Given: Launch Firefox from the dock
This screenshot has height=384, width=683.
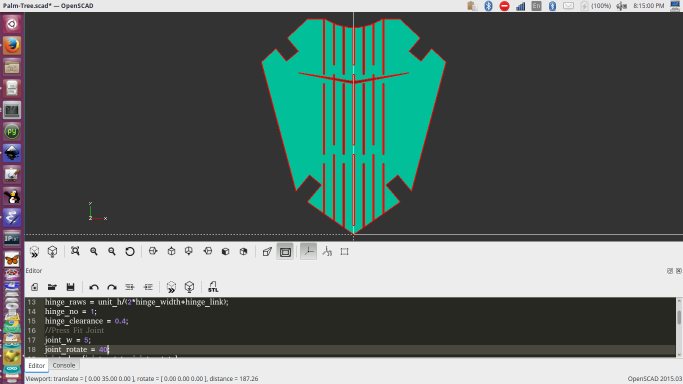Looking at the screenshot, I should [x=12, y=46].
